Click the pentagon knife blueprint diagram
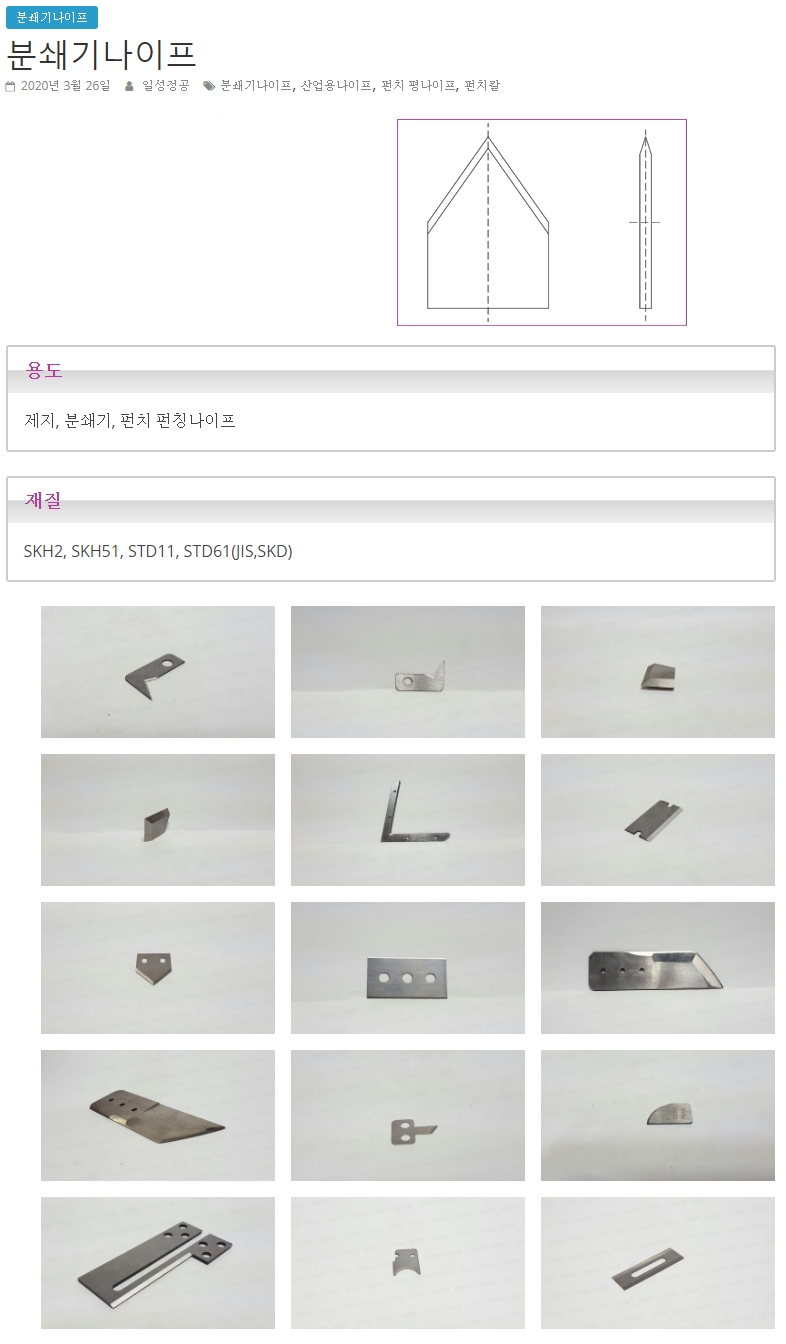This screenshot has height=1344, width=786. 542,222
